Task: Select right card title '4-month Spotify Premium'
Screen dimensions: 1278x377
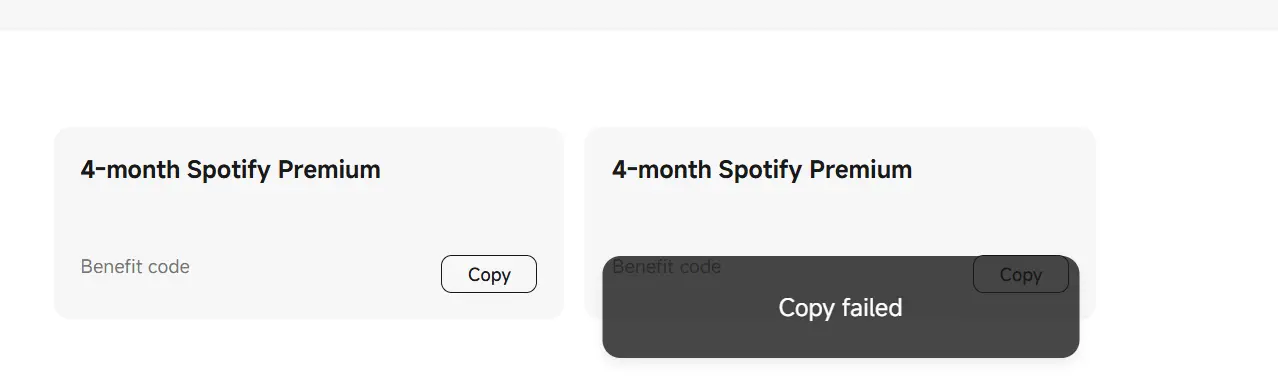Action: click(x=762, y=170)
